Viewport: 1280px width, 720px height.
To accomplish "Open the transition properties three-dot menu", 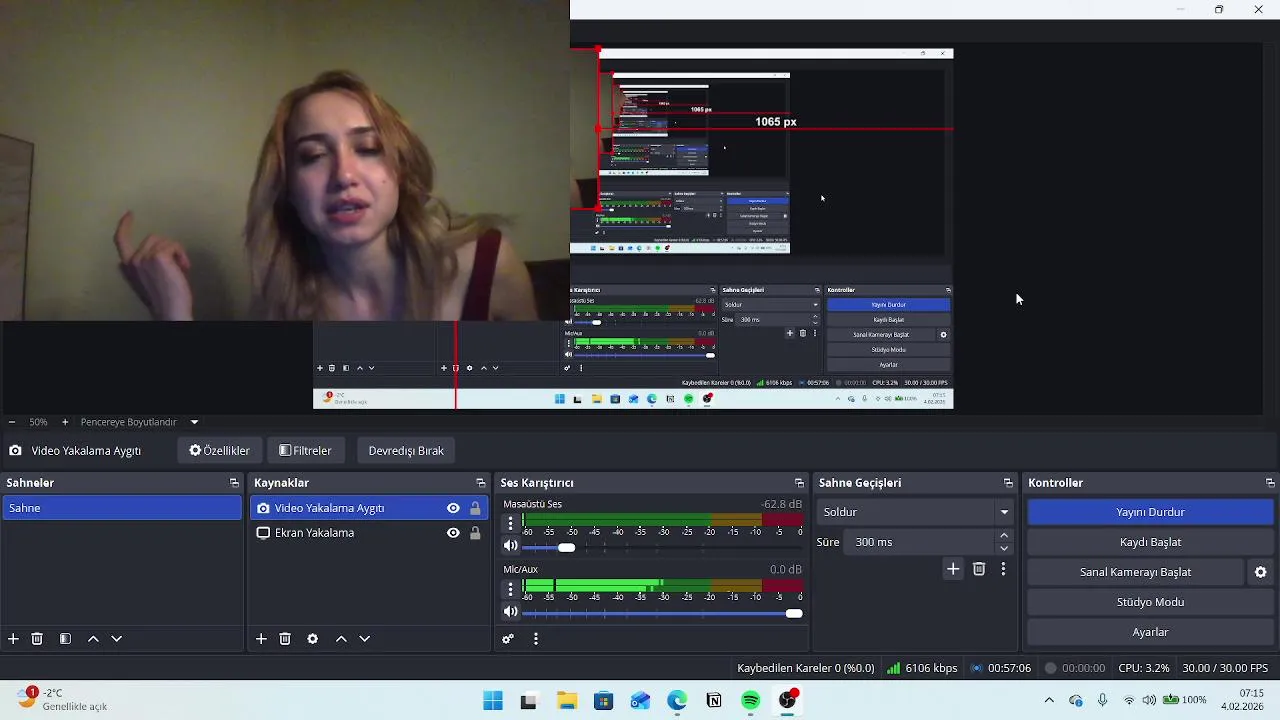I will click(x=1003, y=569).
